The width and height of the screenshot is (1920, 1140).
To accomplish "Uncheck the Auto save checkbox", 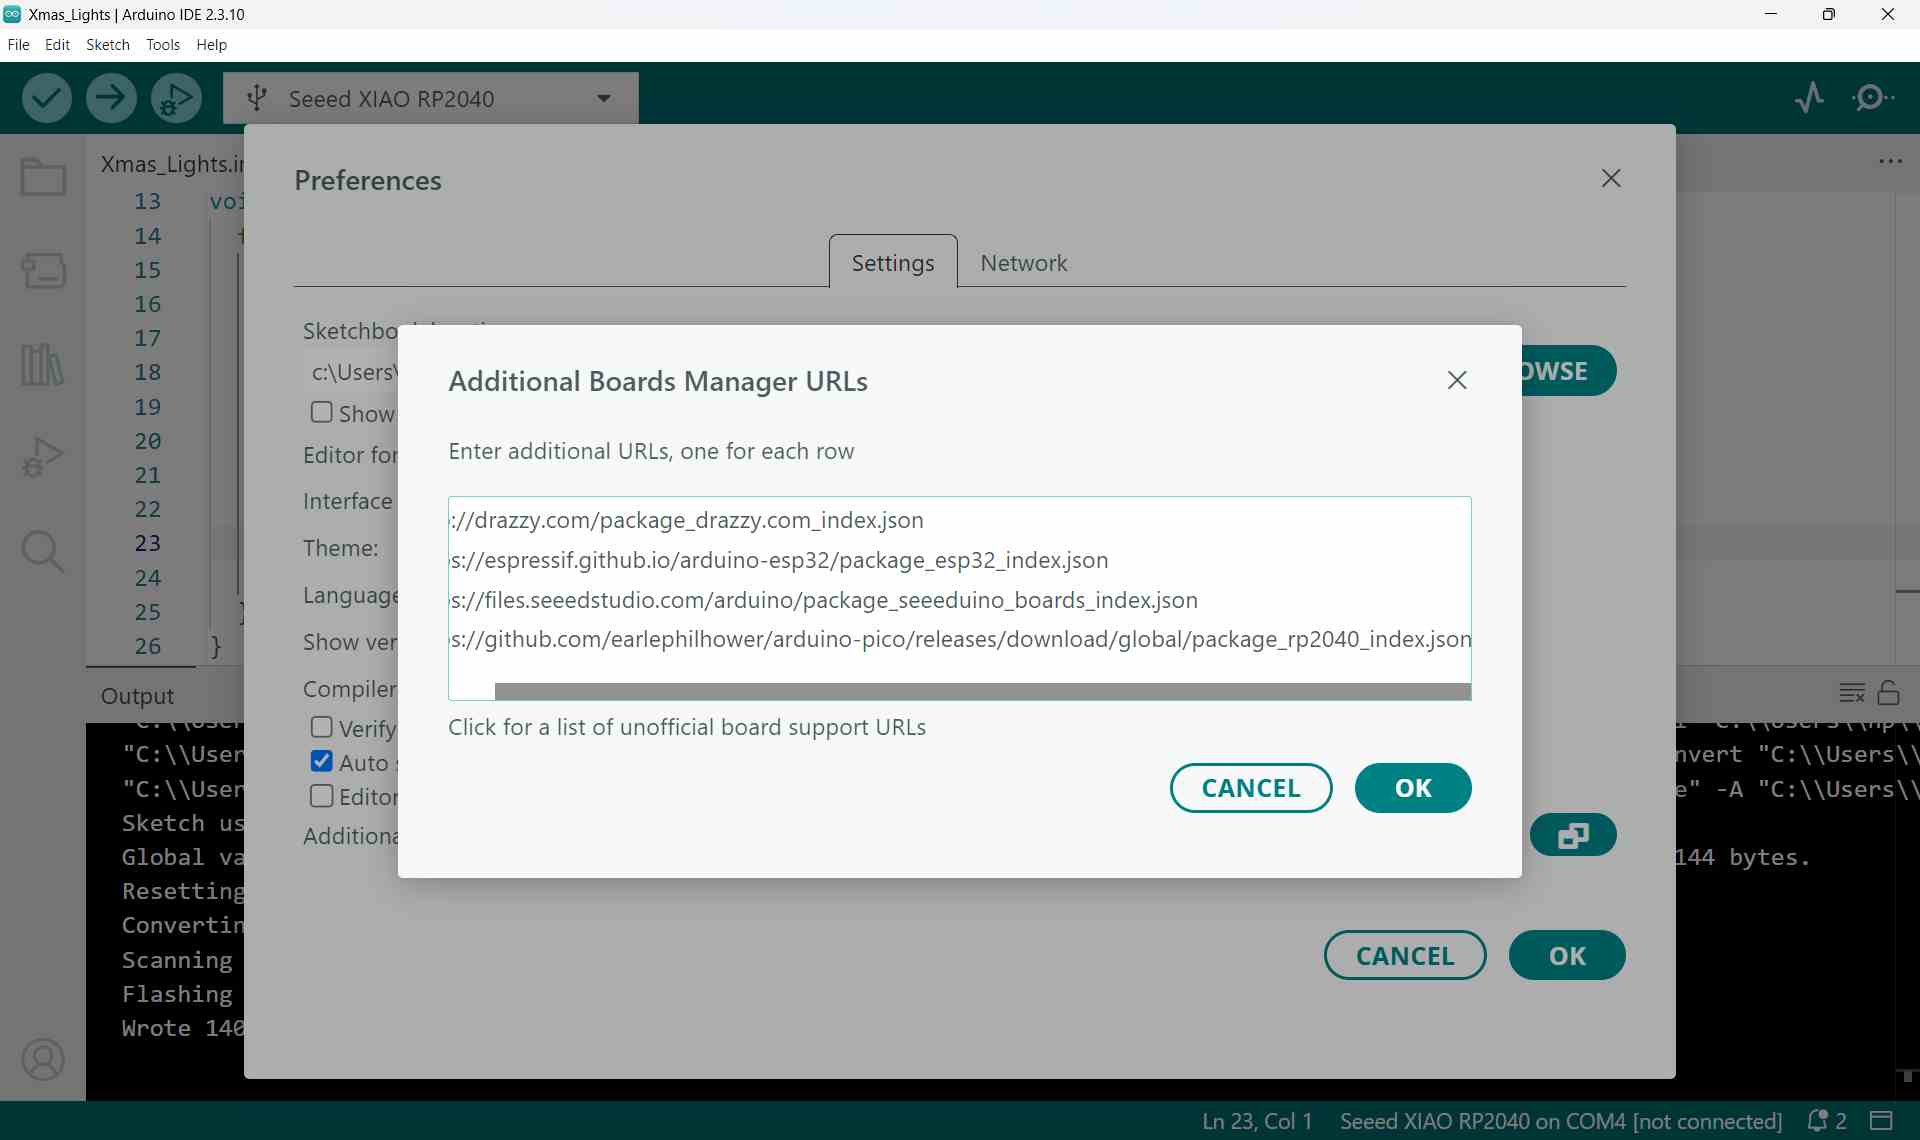I will (x=321, y=762).
